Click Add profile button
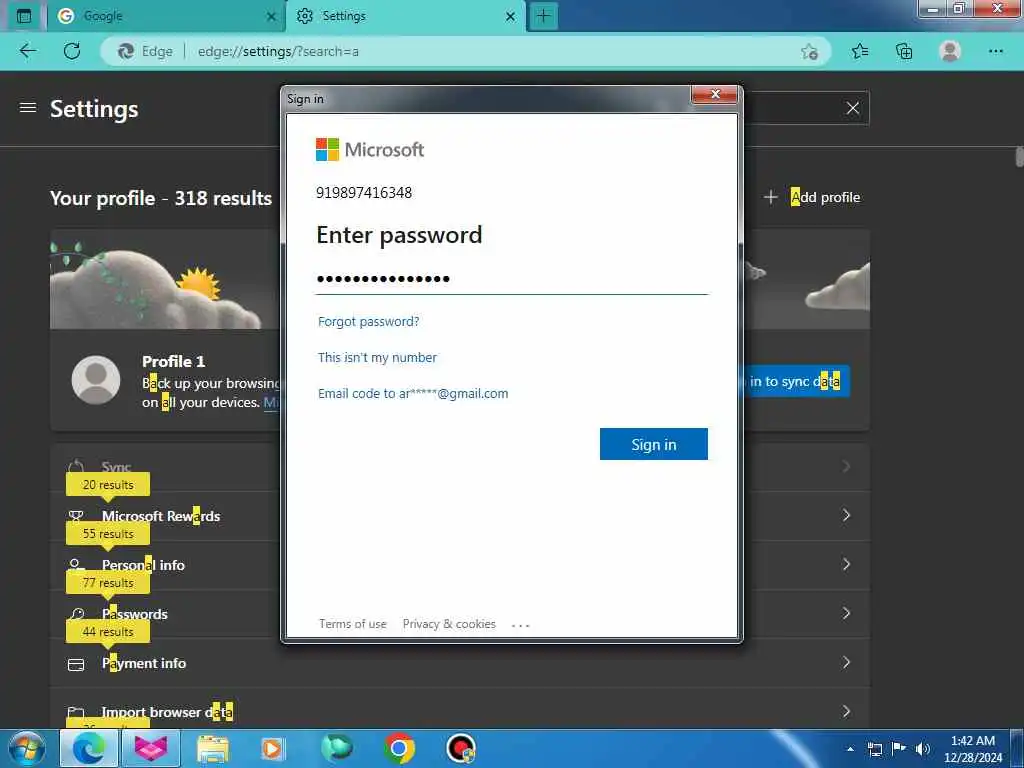Screen dimensions: 1024x768 [812, 197]
